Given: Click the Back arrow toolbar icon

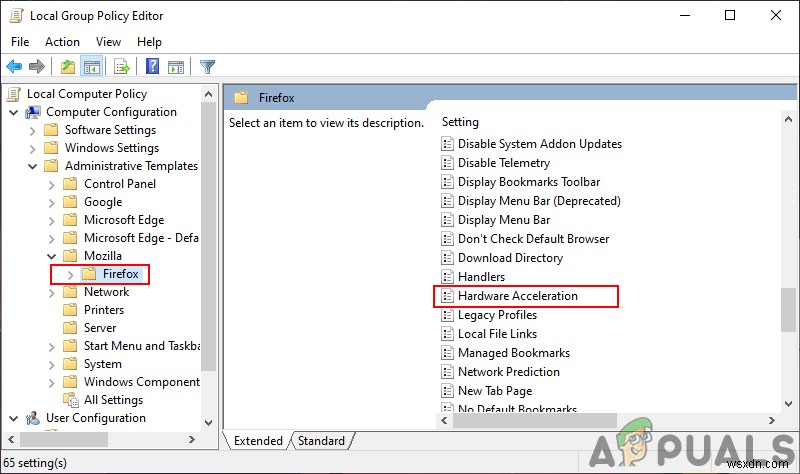Looking at the screenshot, I should click(14, 66).
